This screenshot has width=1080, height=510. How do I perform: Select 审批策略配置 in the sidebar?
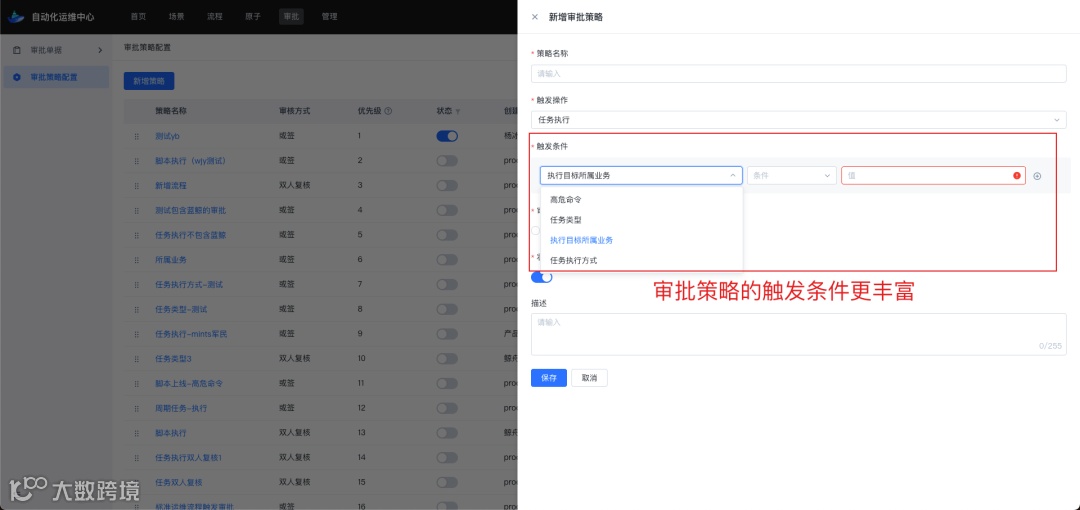(x=55, y=77)
